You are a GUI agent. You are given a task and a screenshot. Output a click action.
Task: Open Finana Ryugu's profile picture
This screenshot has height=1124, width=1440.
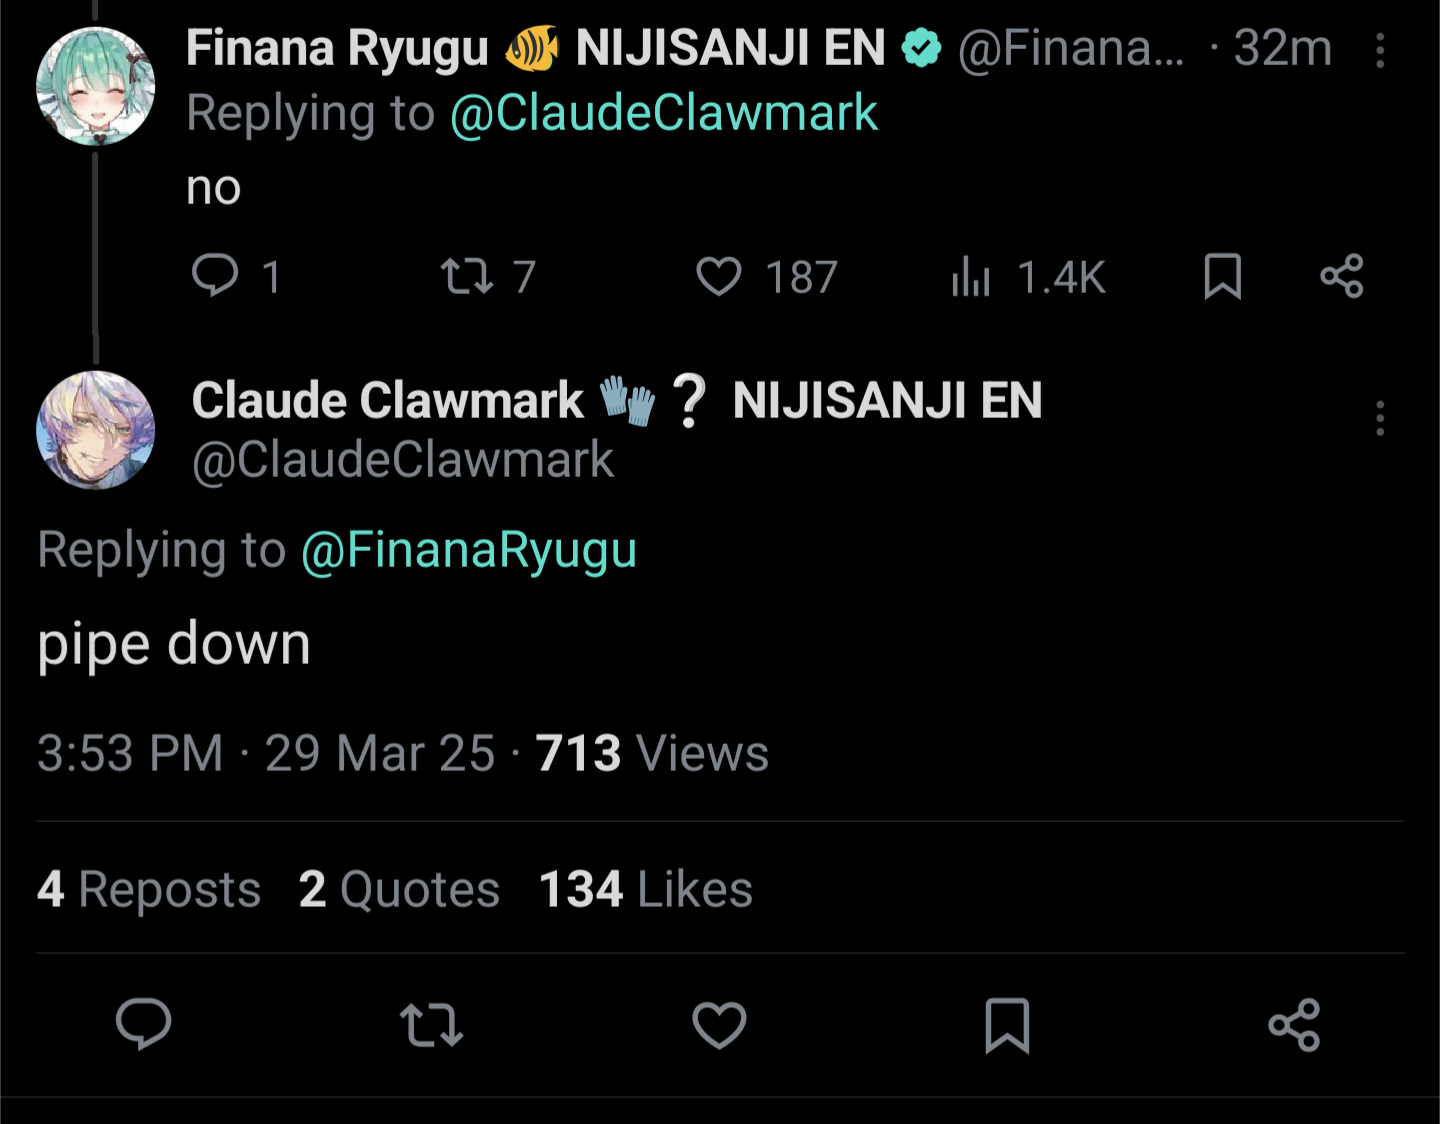tap(95, 87)
